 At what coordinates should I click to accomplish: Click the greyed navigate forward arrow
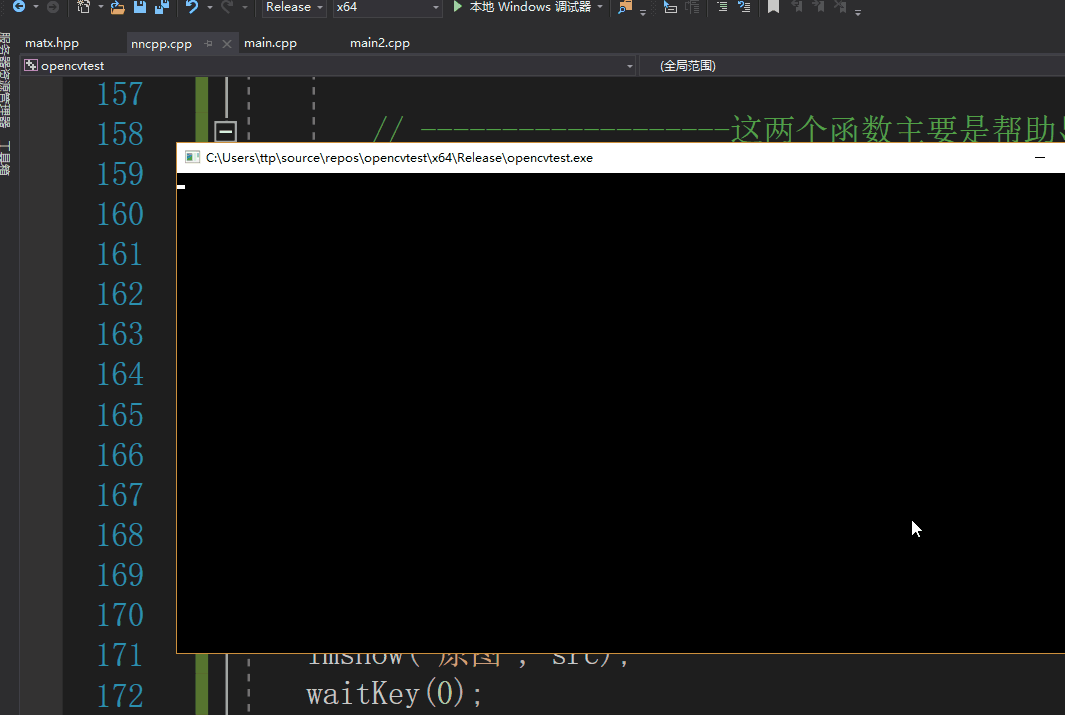coord(53,7)
